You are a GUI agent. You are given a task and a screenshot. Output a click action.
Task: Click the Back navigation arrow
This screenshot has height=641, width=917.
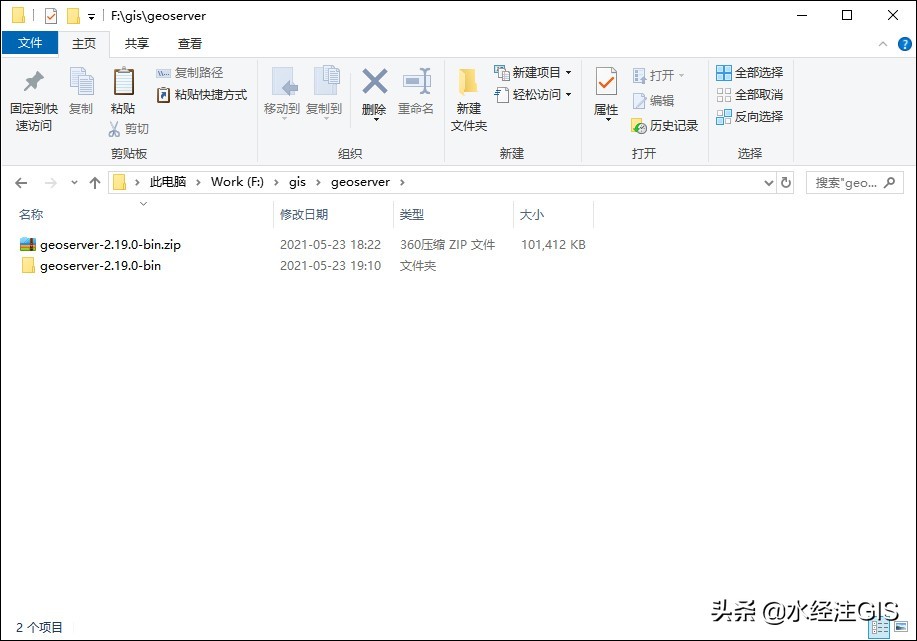(21, 183)
